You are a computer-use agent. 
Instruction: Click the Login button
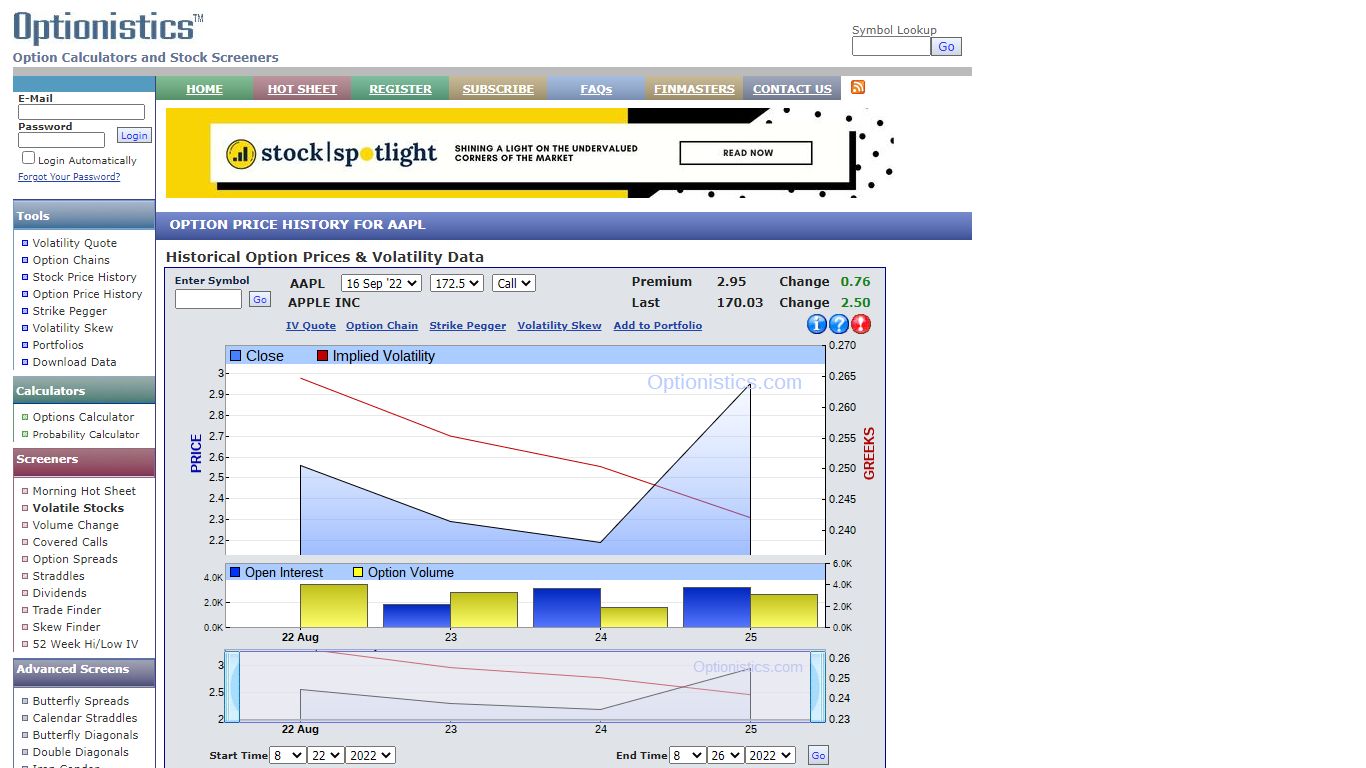coord(134,136)
